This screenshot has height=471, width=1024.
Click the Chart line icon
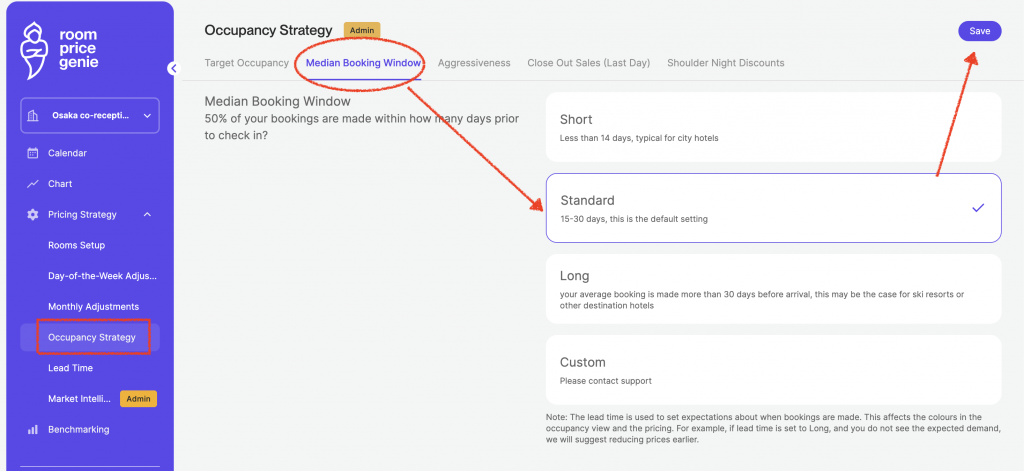point(33,184)
